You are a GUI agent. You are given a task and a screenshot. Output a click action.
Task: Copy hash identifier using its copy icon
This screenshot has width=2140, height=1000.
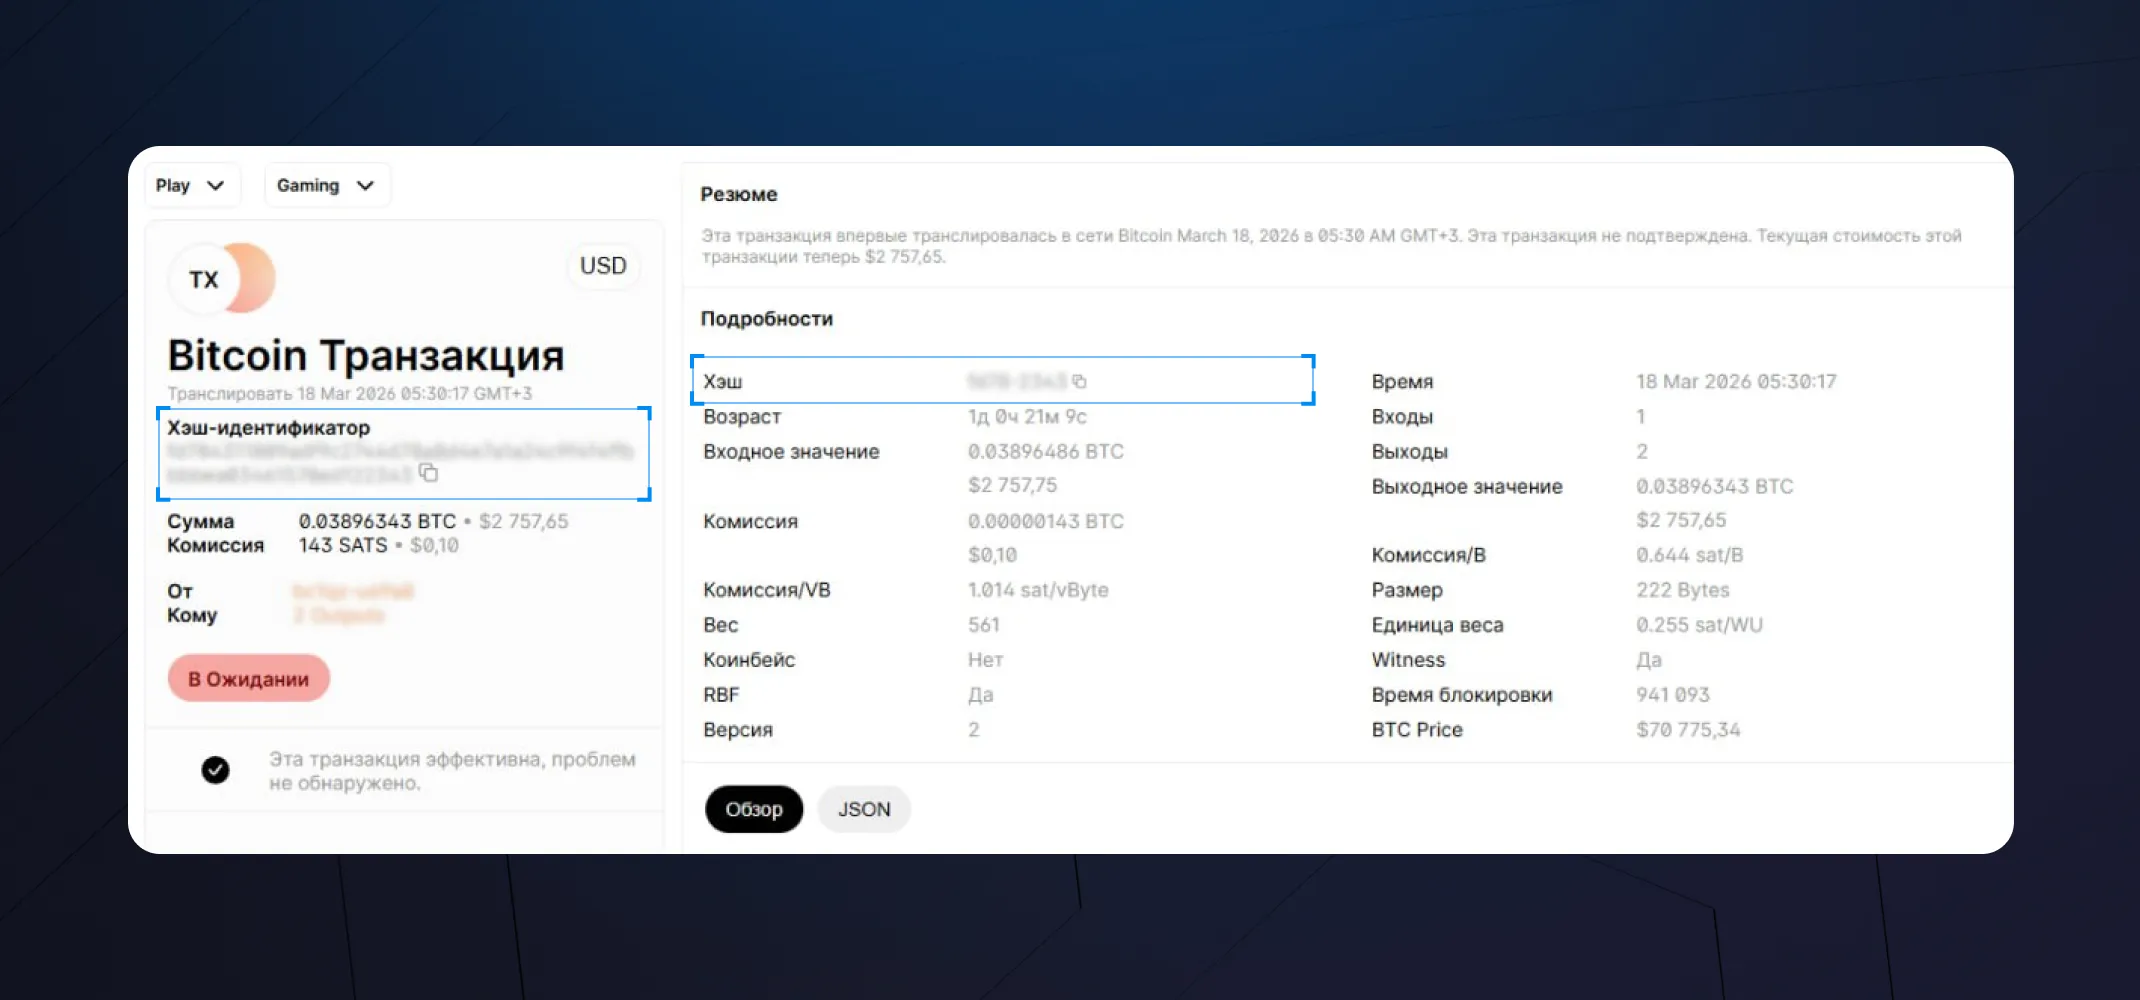(x=429, y=473)
